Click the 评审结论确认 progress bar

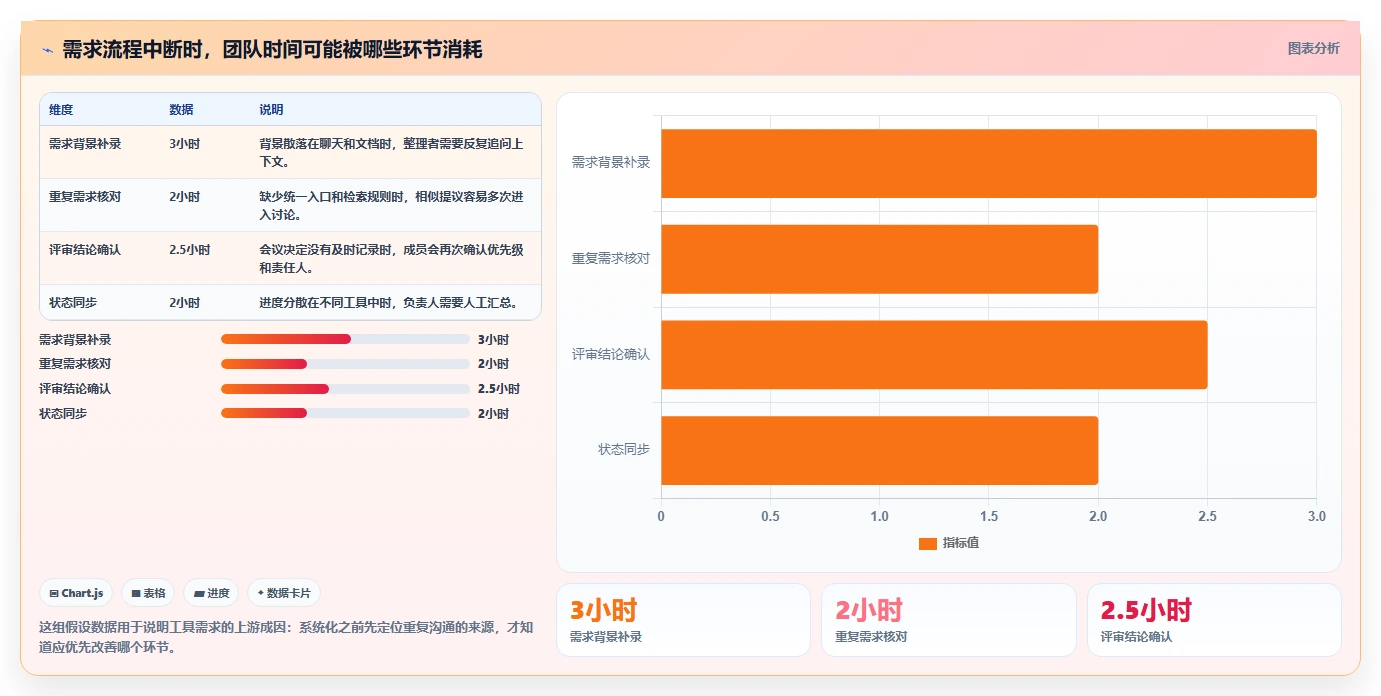(x=345, y=389)
